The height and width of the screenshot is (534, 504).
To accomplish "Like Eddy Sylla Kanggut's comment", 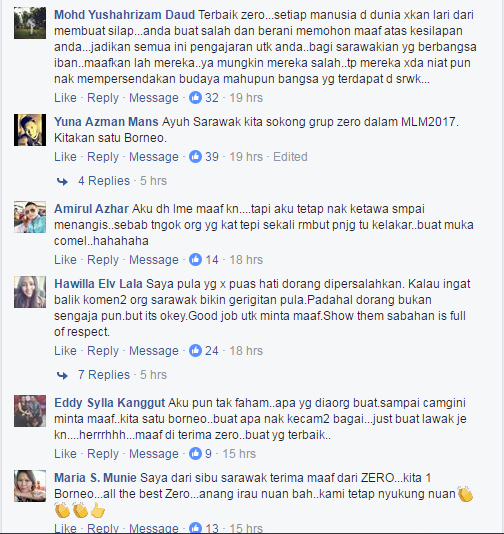I will [65, 453].
